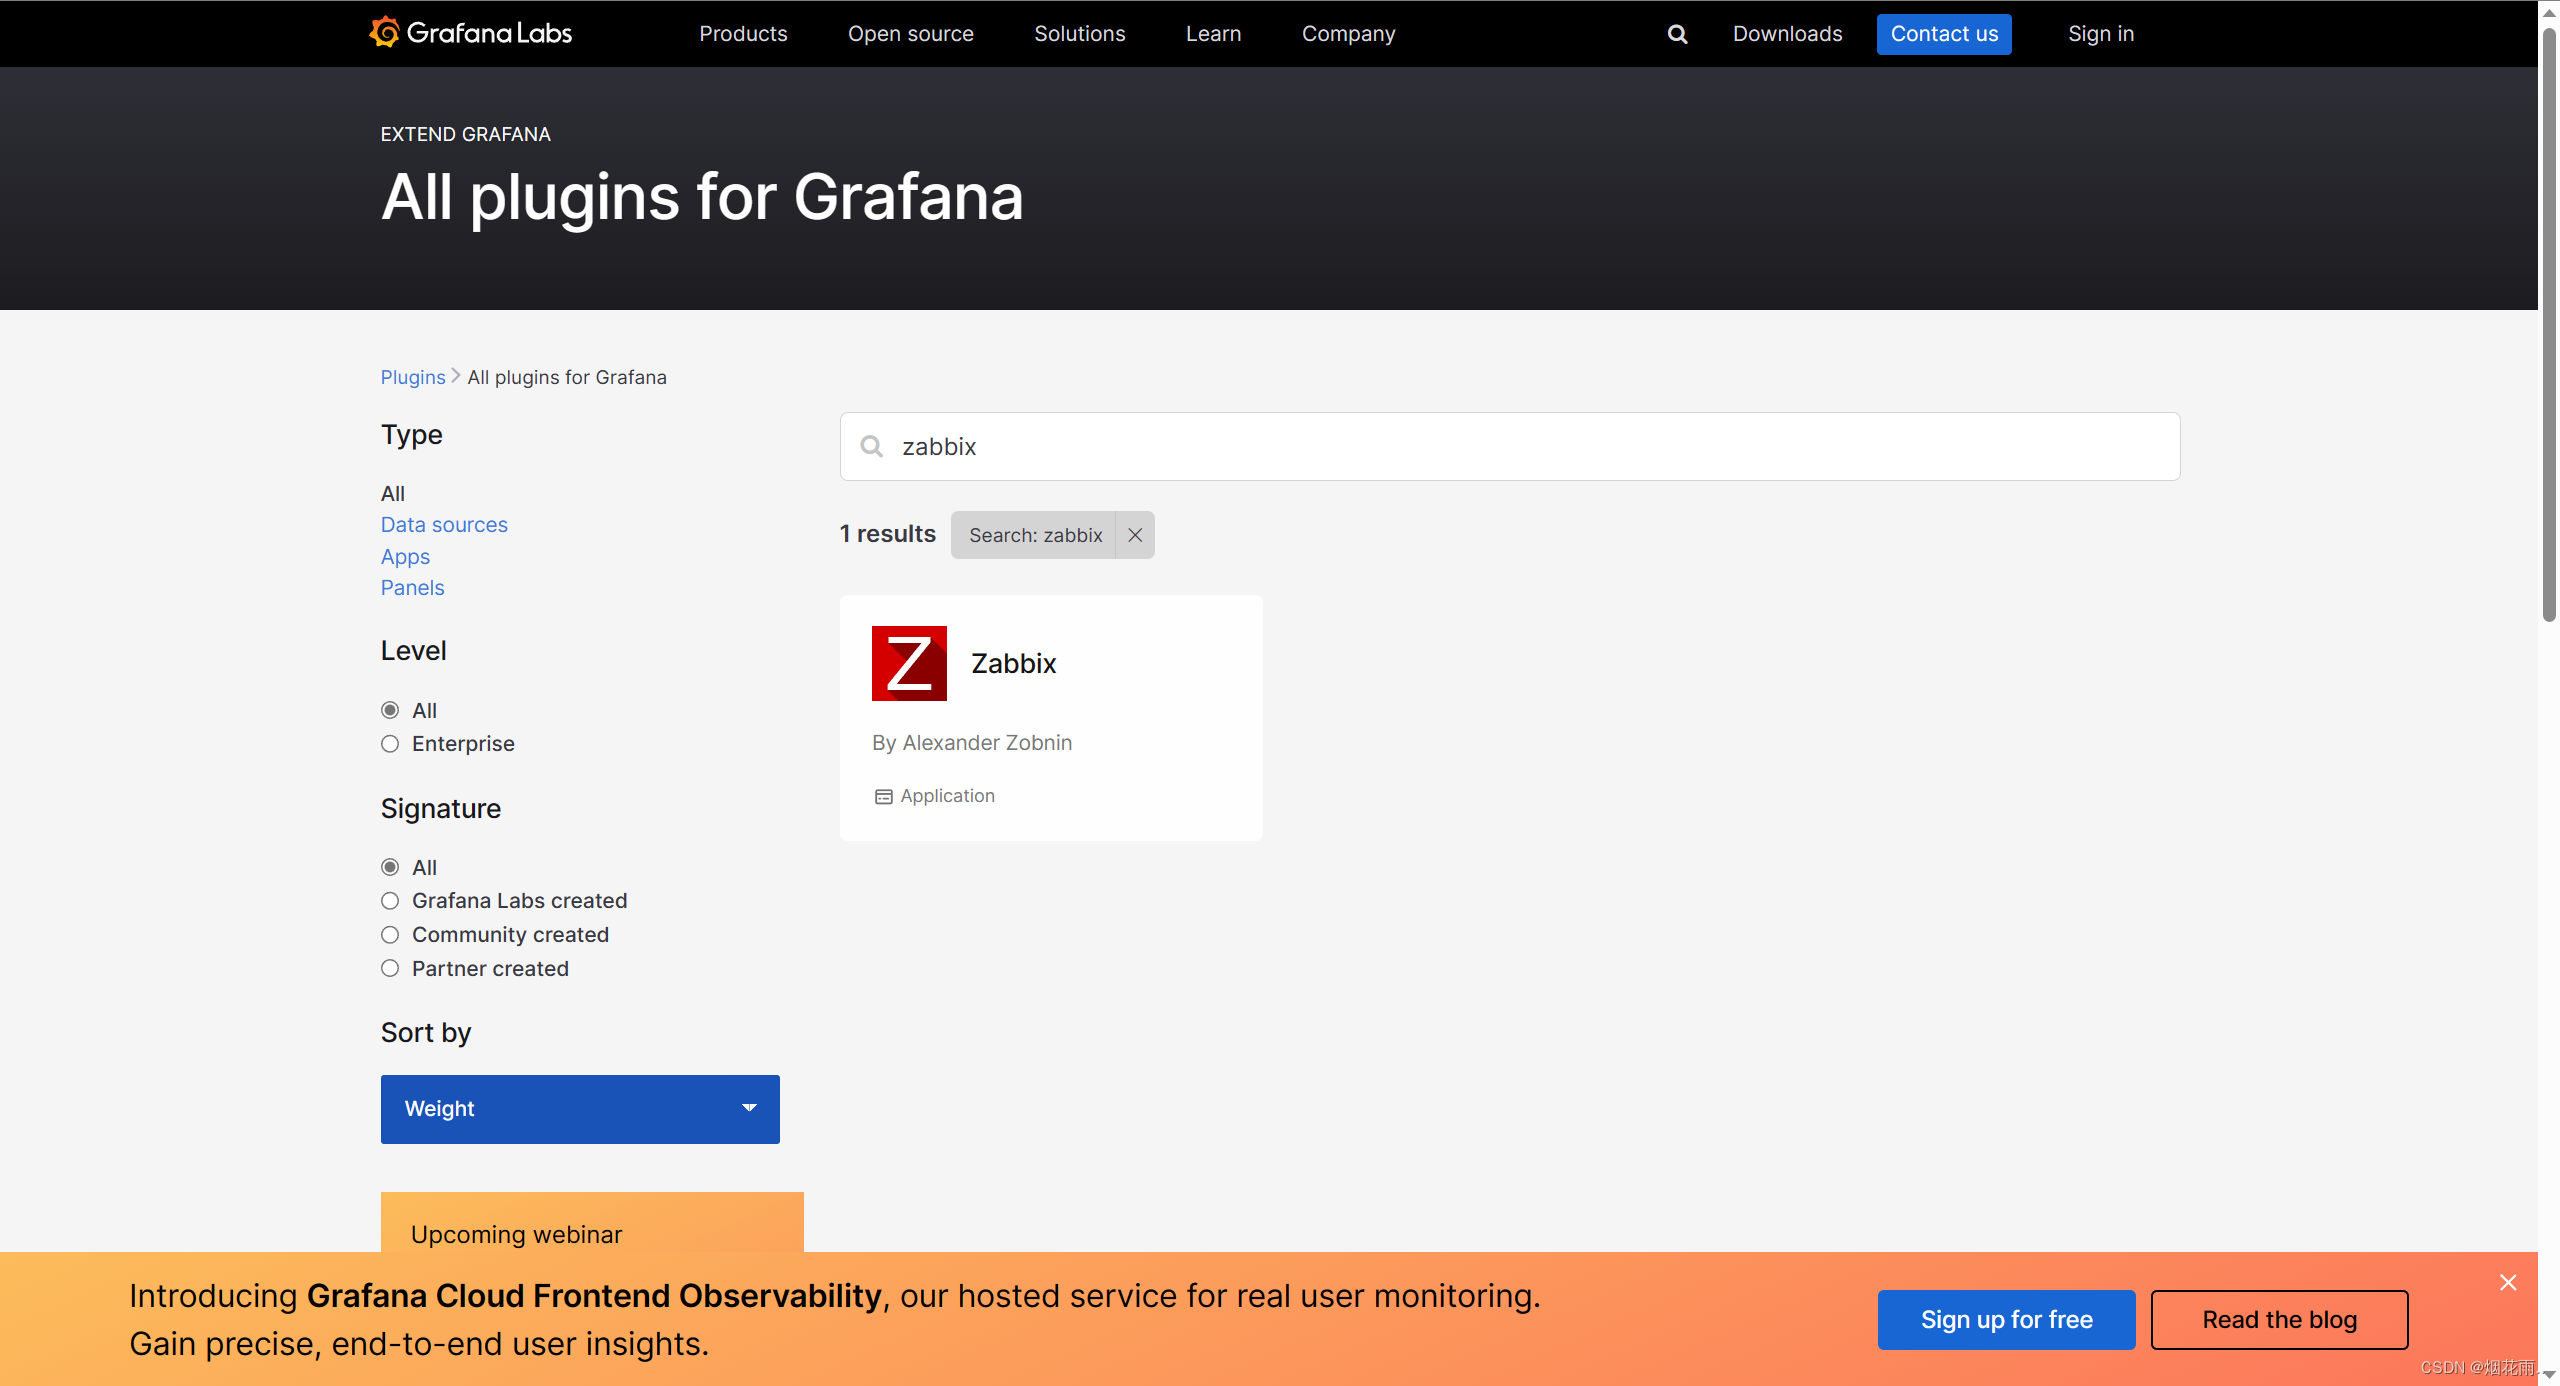Select 'Grafana Labs created' signature option
The height and width of the screenshot is (1386, 2560).
point(390,901)
